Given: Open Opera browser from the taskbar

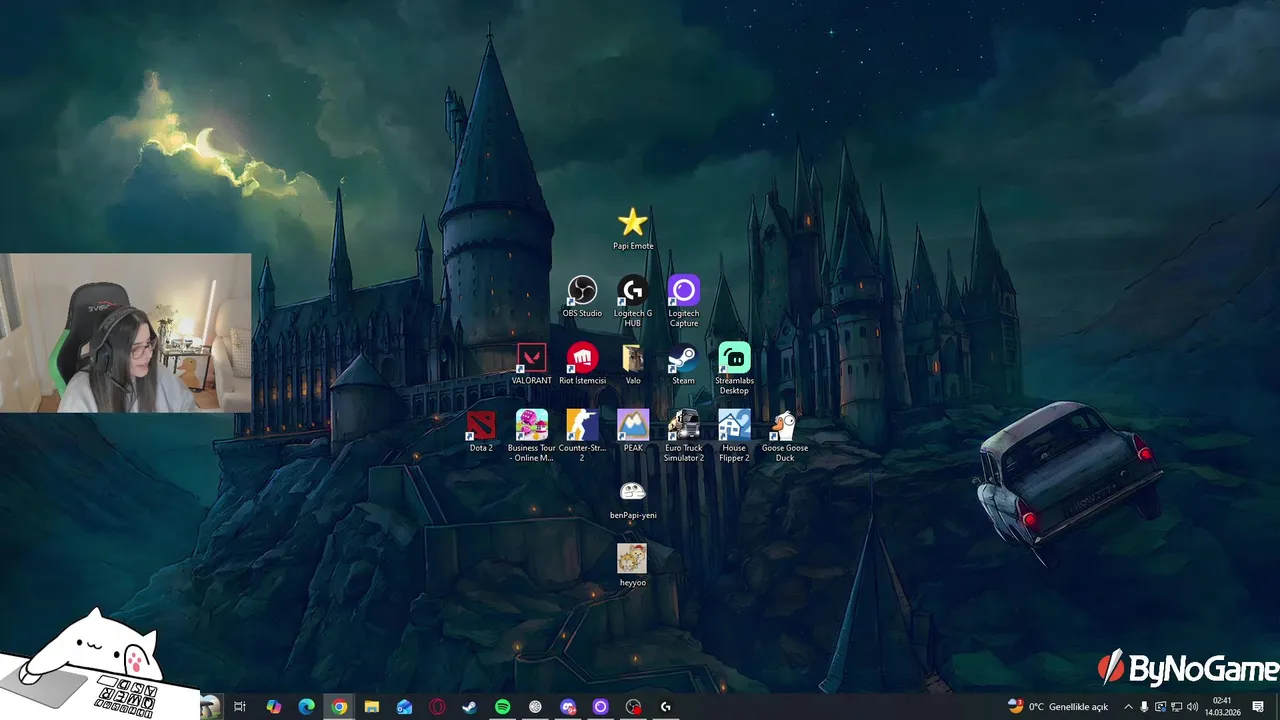Looking at the screenshot, I should (437, 707).
